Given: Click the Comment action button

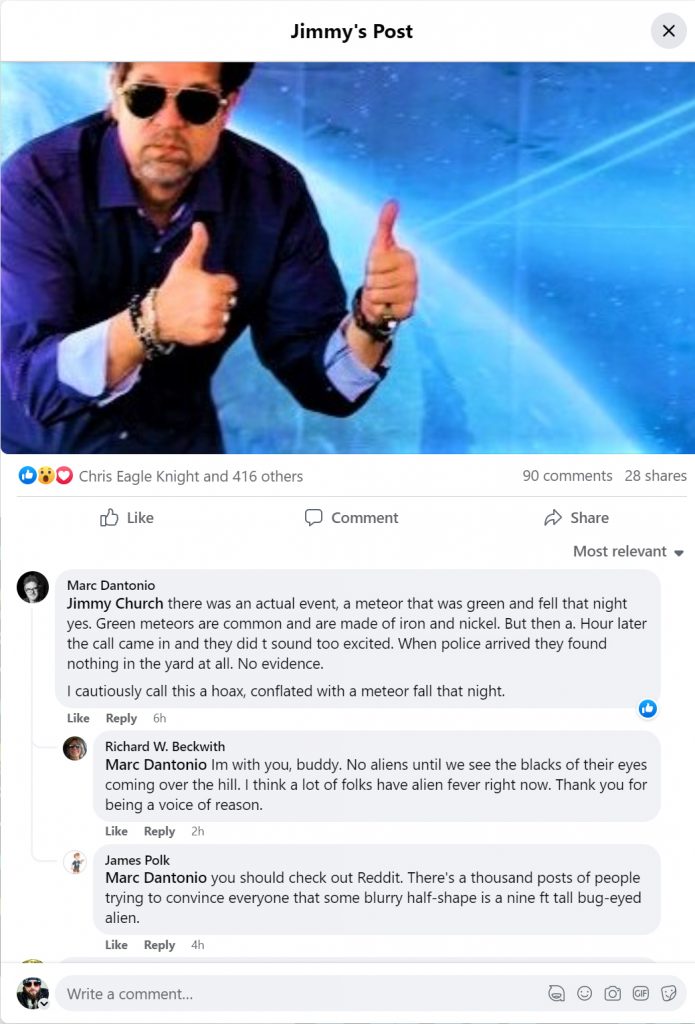Looking at the screenshot, I should click(x=351, y=517).
